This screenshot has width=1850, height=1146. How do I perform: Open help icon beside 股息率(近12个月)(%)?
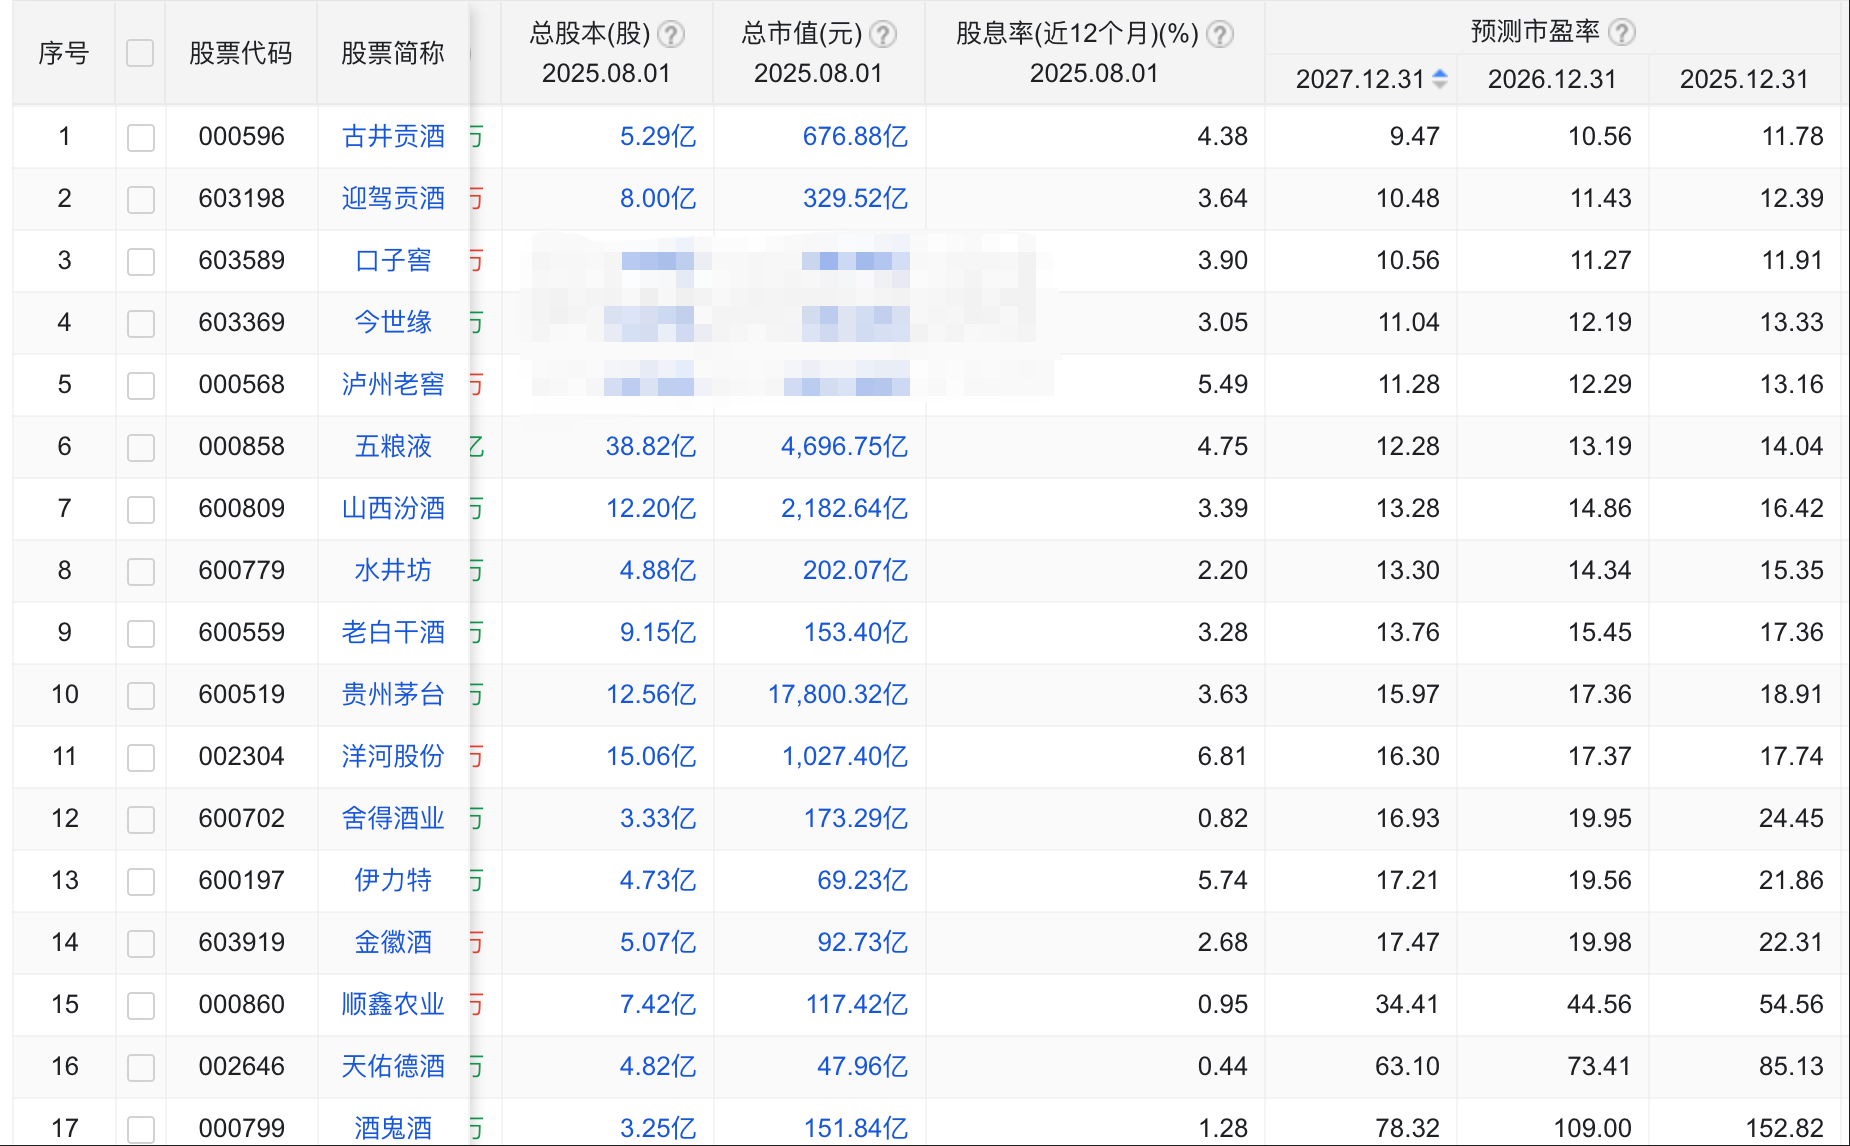[1220, 34]
